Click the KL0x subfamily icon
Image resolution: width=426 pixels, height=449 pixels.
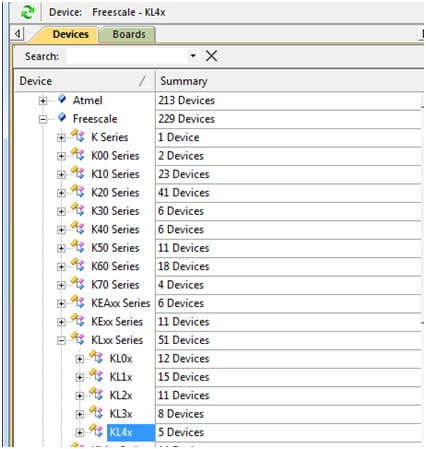96,357
